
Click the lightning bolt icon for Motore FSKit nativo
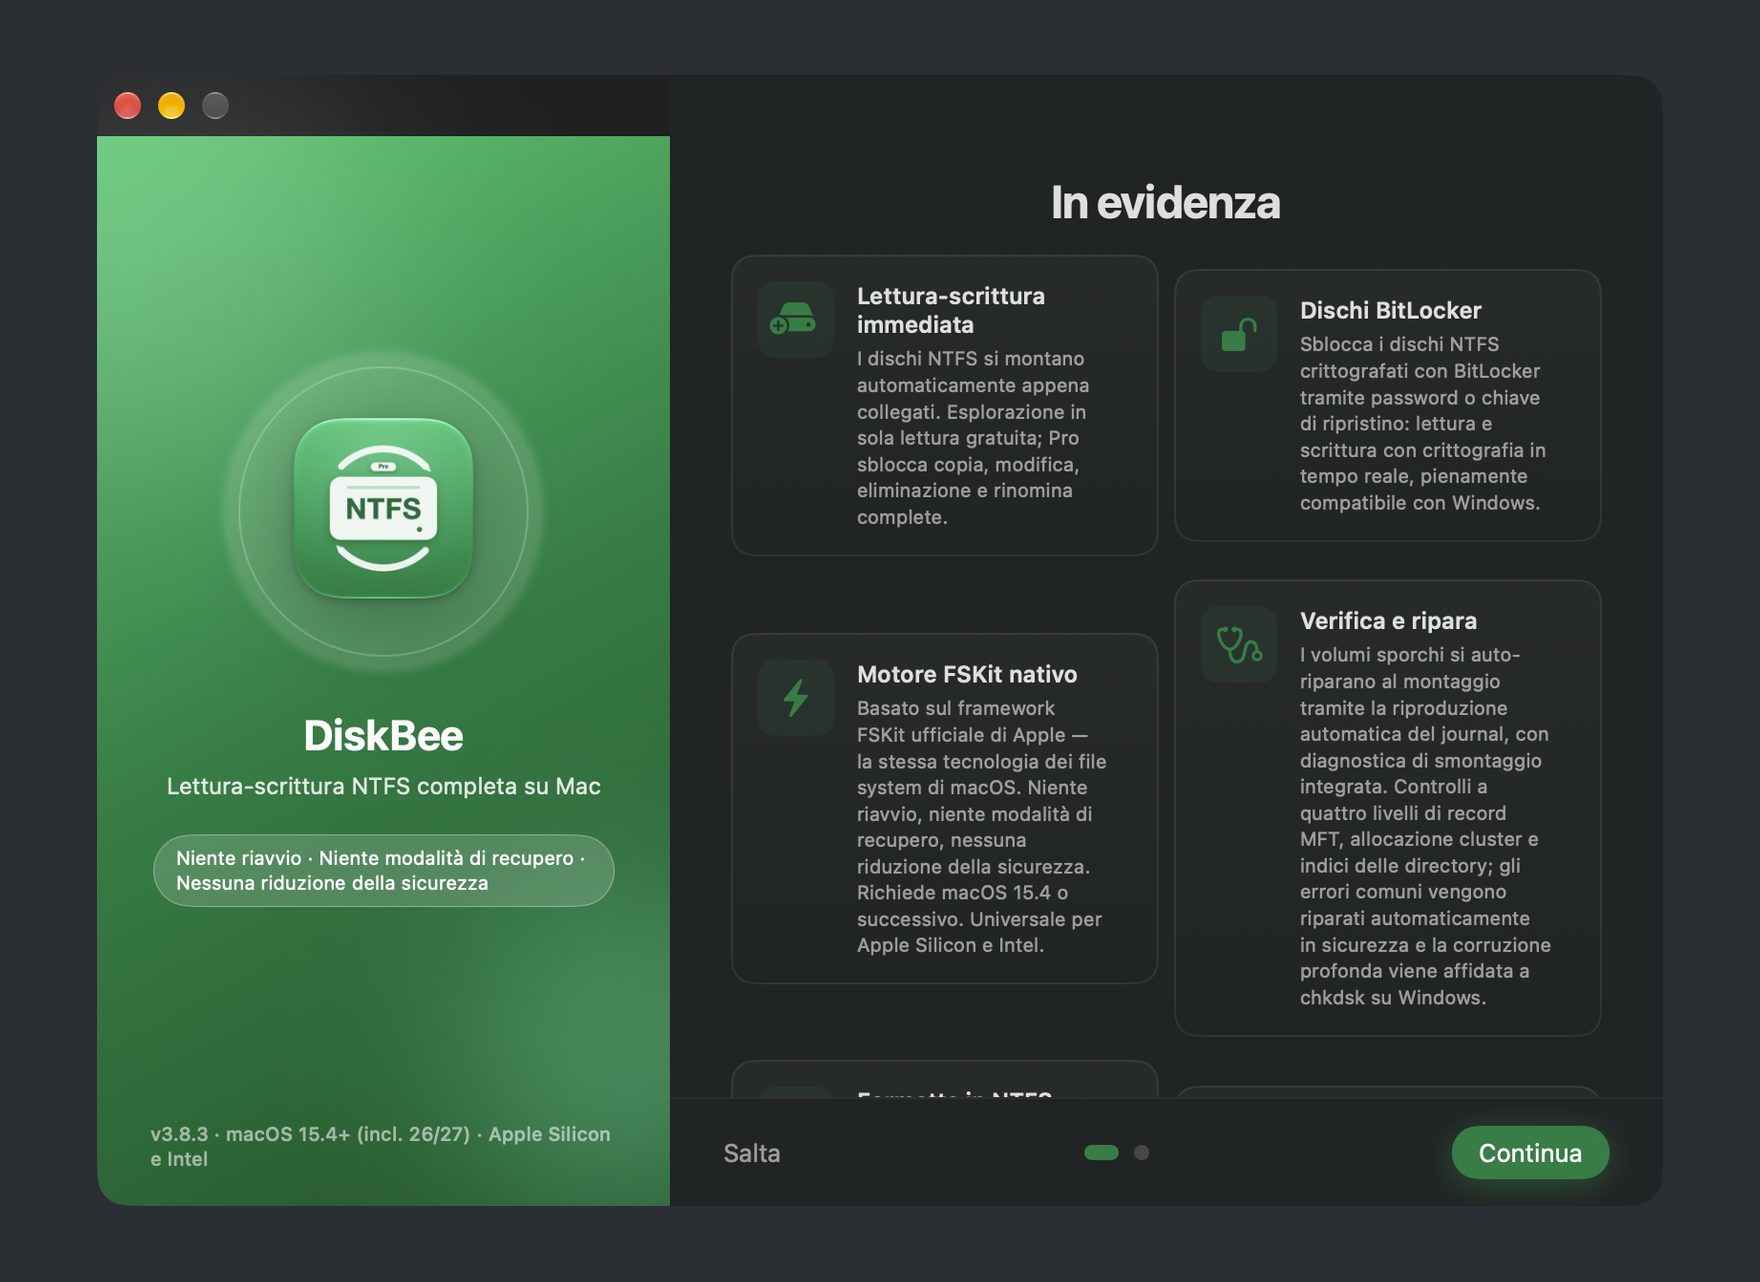coord(795,697)
